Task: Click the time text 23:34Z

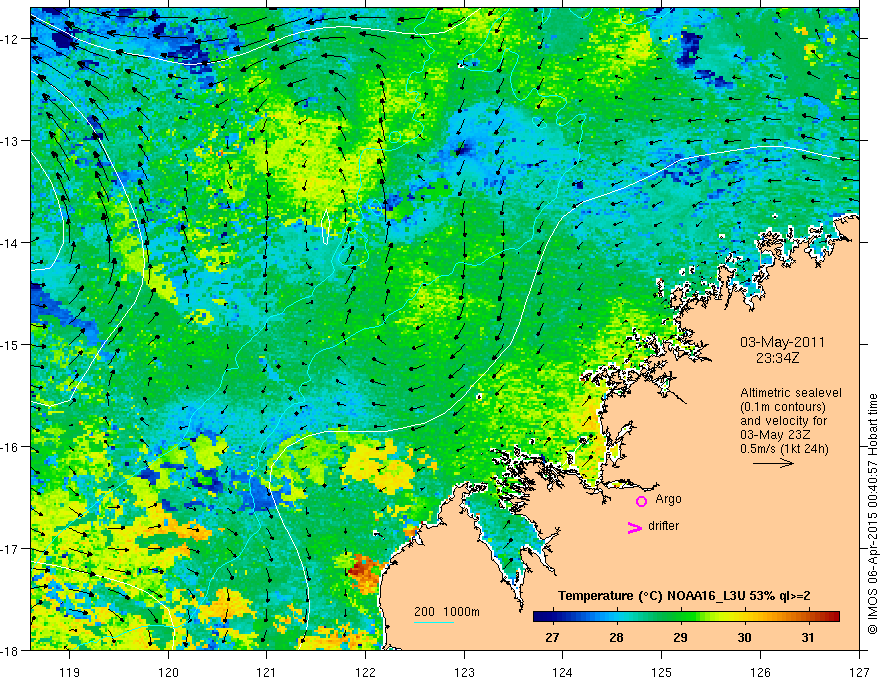Action: coord(777,357)
